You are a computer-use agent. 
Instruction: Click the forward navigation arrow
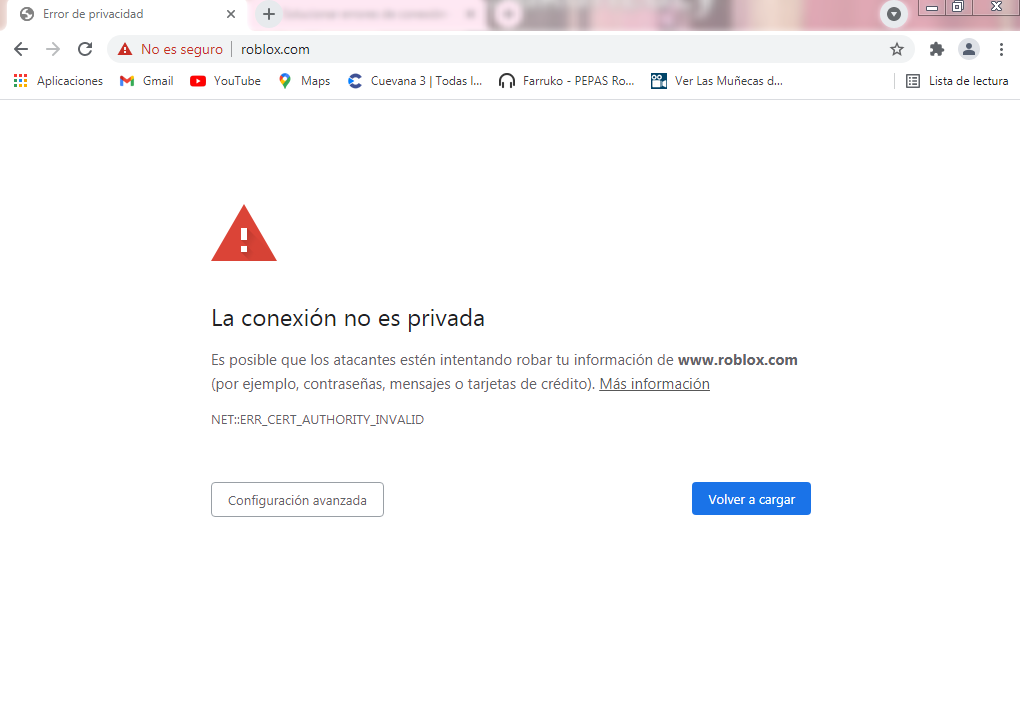click(x=53, y=49)
